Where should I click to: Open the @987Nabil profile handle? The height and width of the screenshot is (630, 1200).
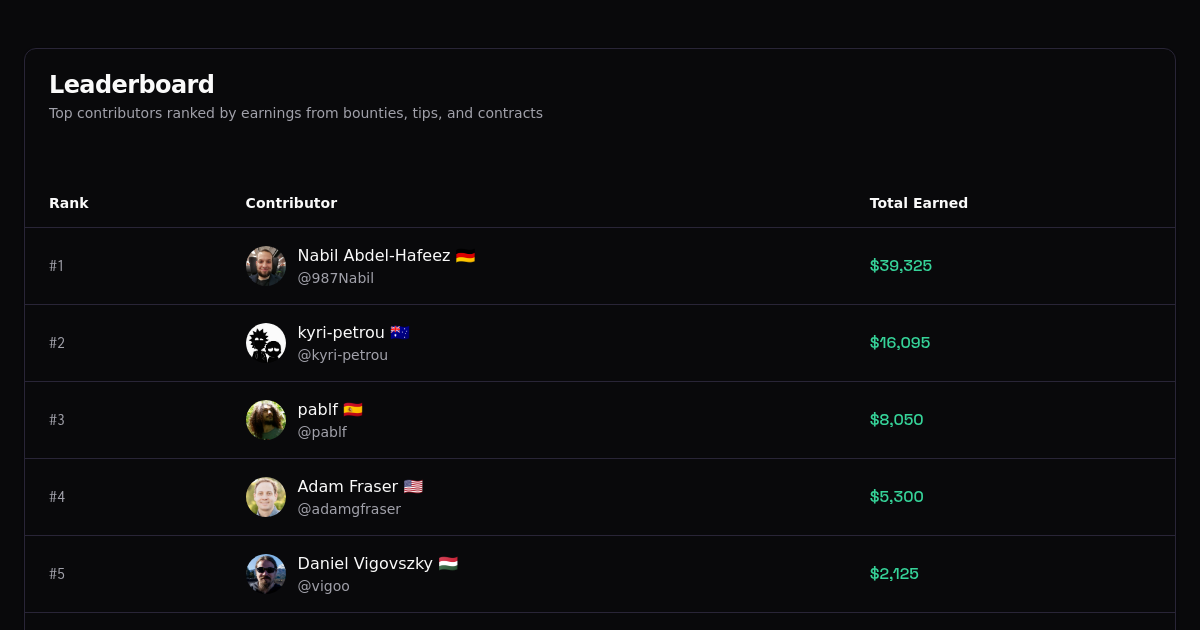tap(336, 278)
